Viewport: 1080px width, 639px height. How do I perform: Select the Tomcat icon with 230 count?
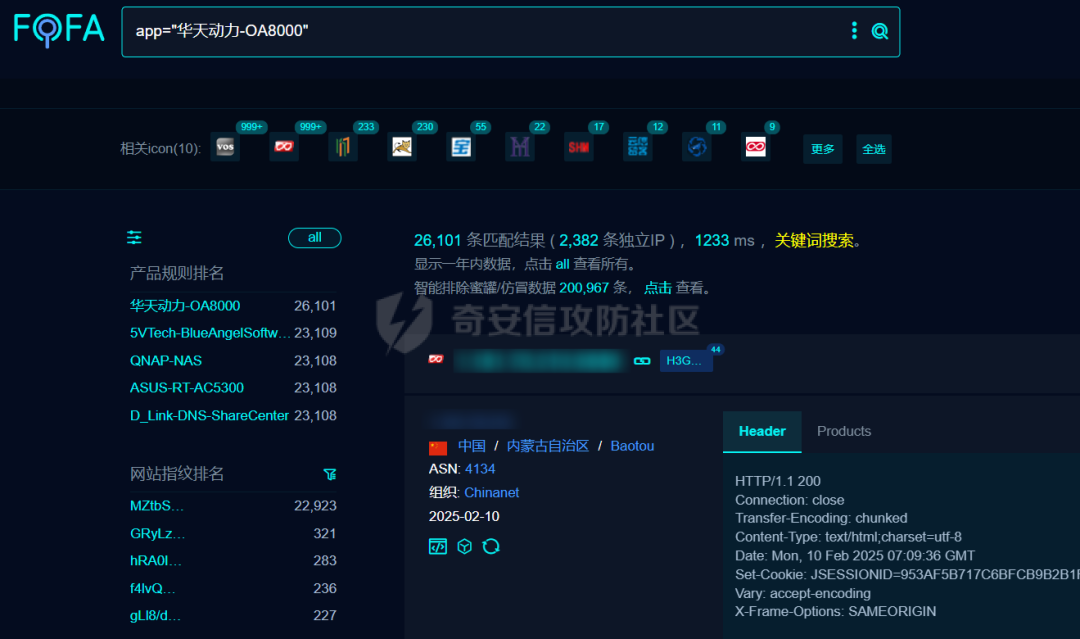pos(402,147)
